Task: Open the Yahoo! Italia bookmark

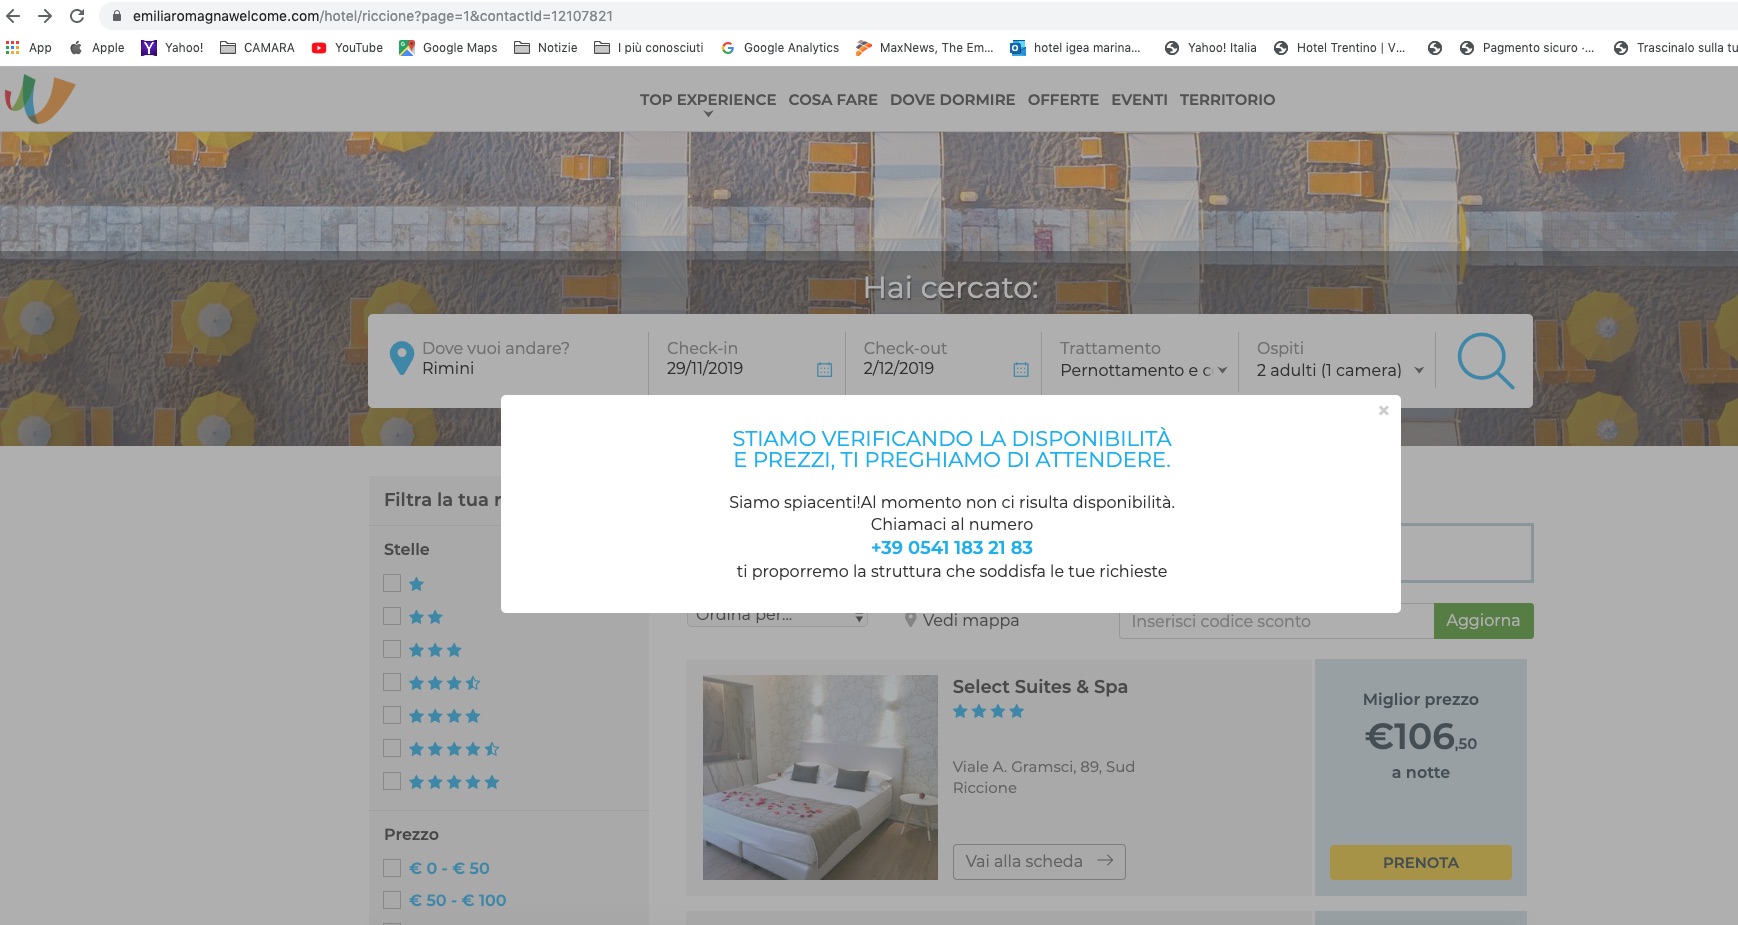Action: [1211, 47]
